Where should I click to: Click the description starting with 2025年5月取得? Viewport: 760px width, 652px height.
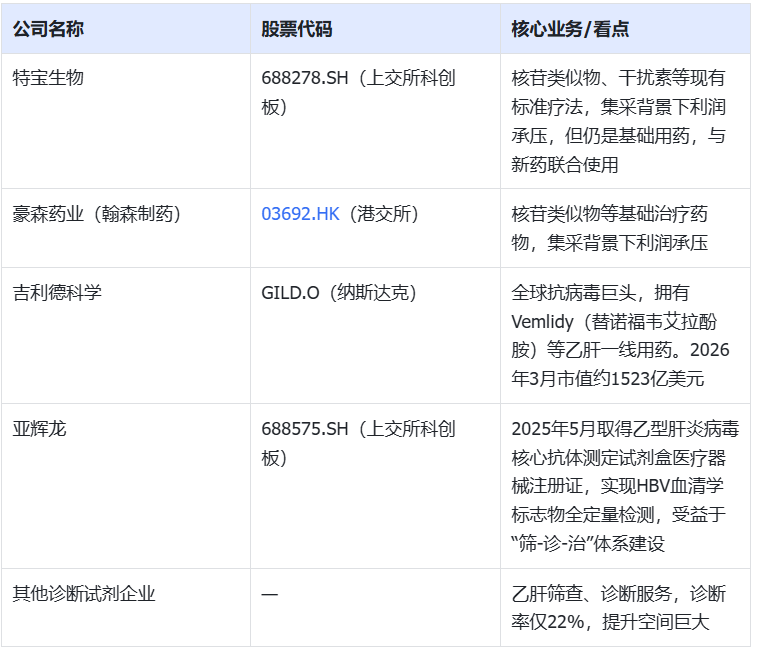pyautogui.click(x=626, y=486)
